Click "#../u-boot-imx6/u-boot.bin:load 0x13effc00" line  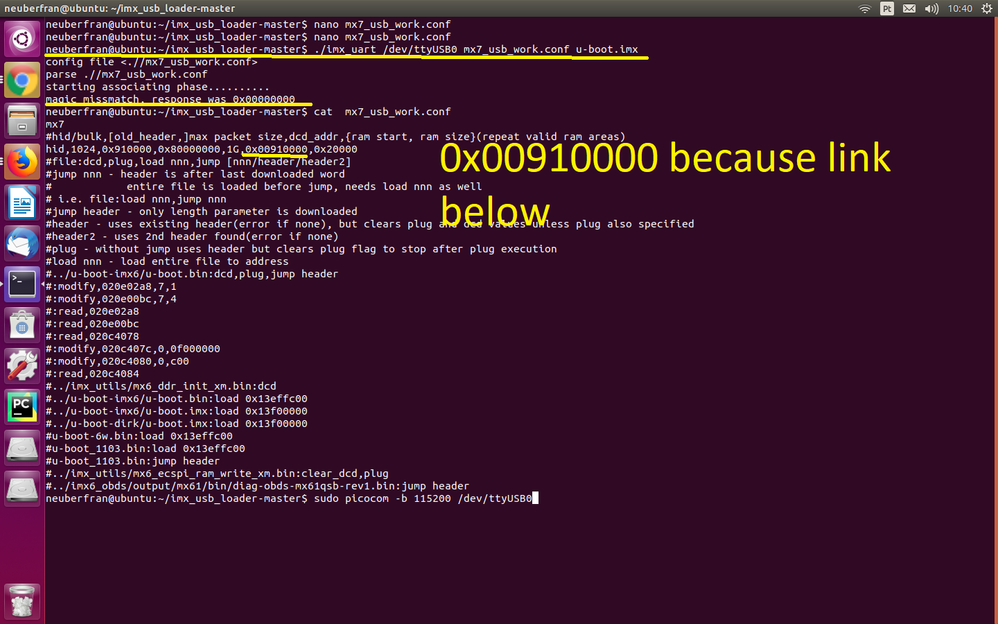point(176,399)
